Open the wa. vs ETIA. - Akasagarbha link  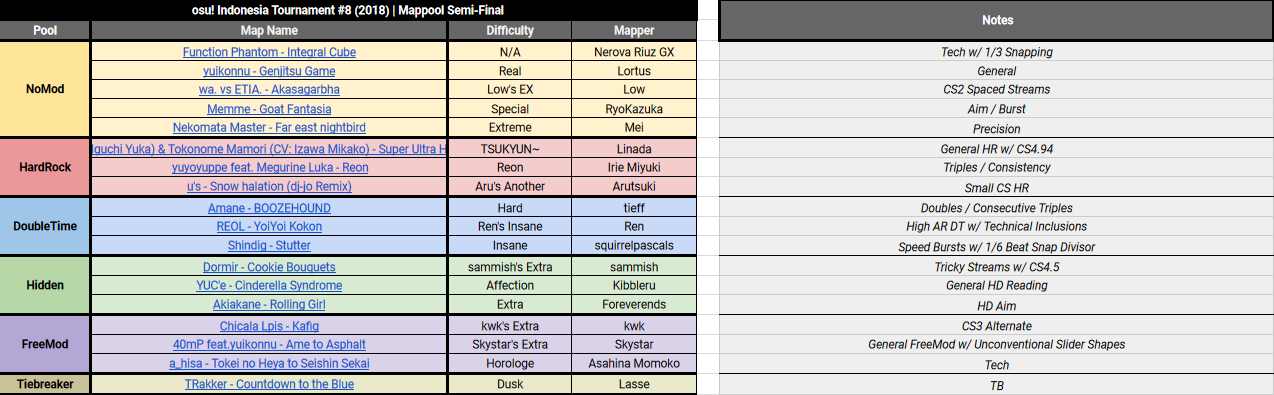click(x=269, y=90)
